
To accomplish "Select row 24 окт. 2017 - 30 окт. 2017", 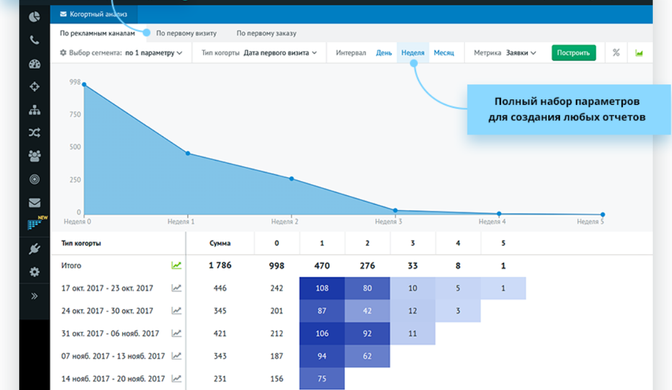I will click(107, 311).
